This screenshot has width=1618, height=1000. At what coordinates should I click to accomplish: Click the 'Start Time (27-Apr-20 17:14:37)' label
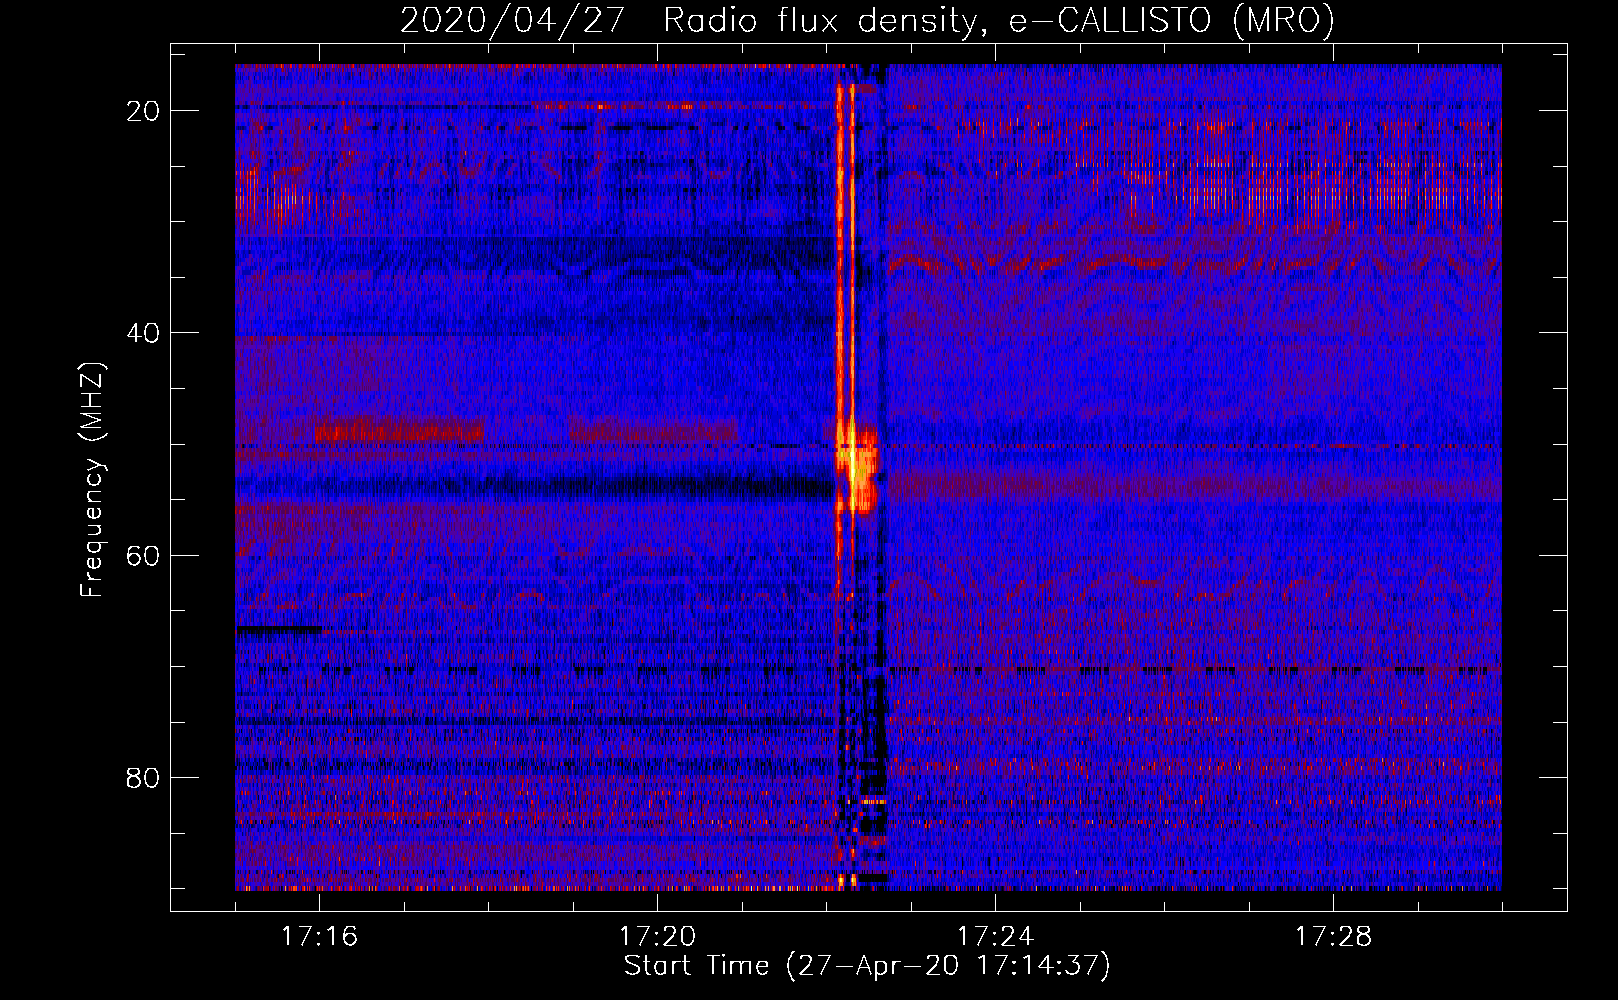pos(867,966)
